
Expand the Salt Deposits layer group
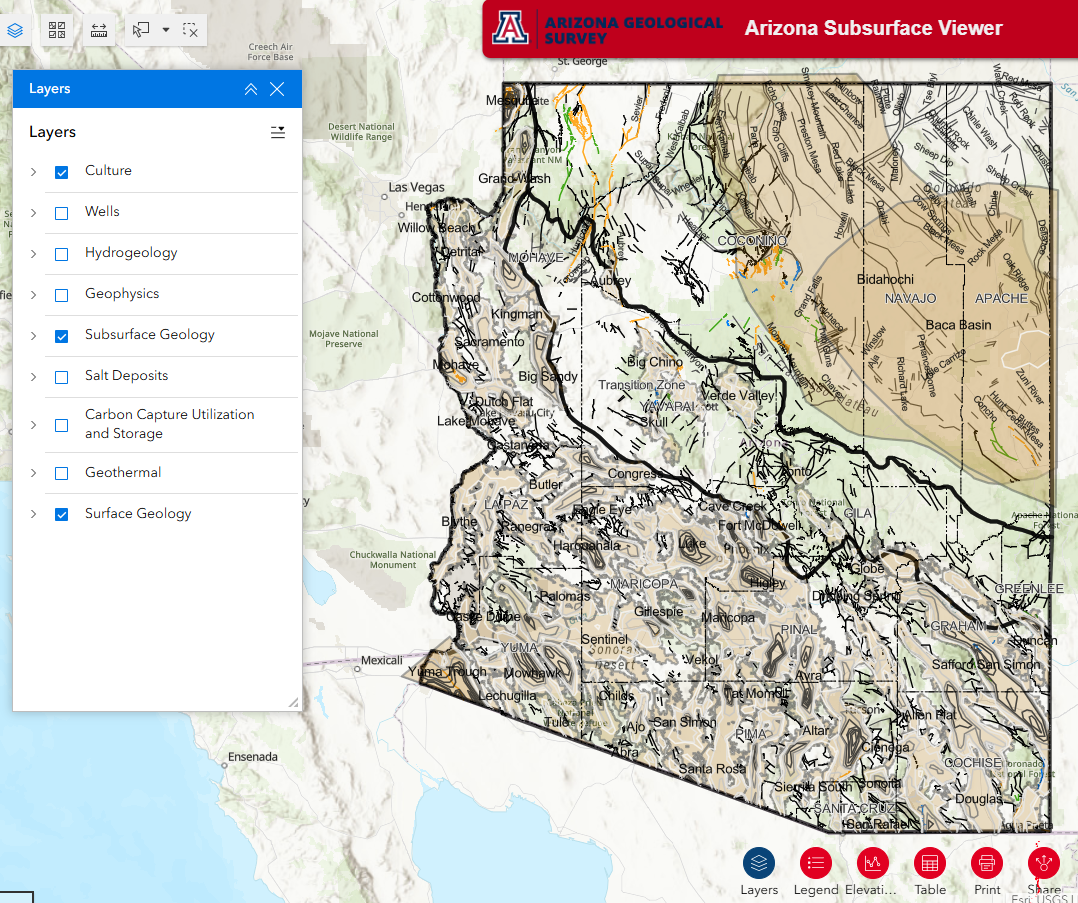click(x=33, y=377)
